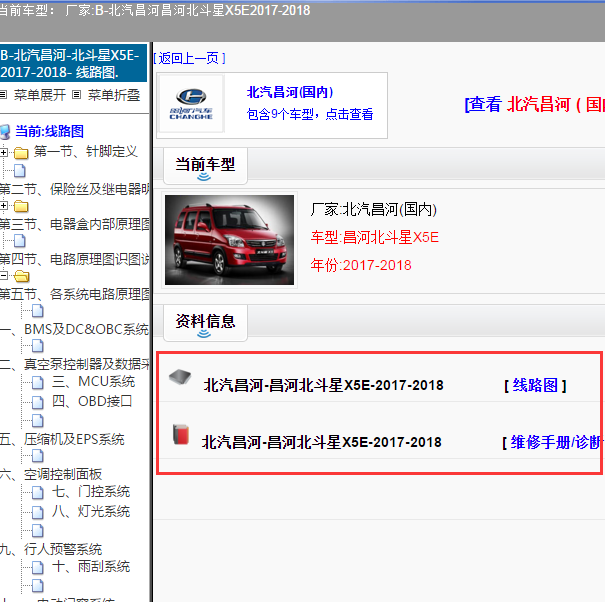Click 北汽昌河-昌河北斗星X5E-2017-2018 text in 线路图 row

(323, 385)
